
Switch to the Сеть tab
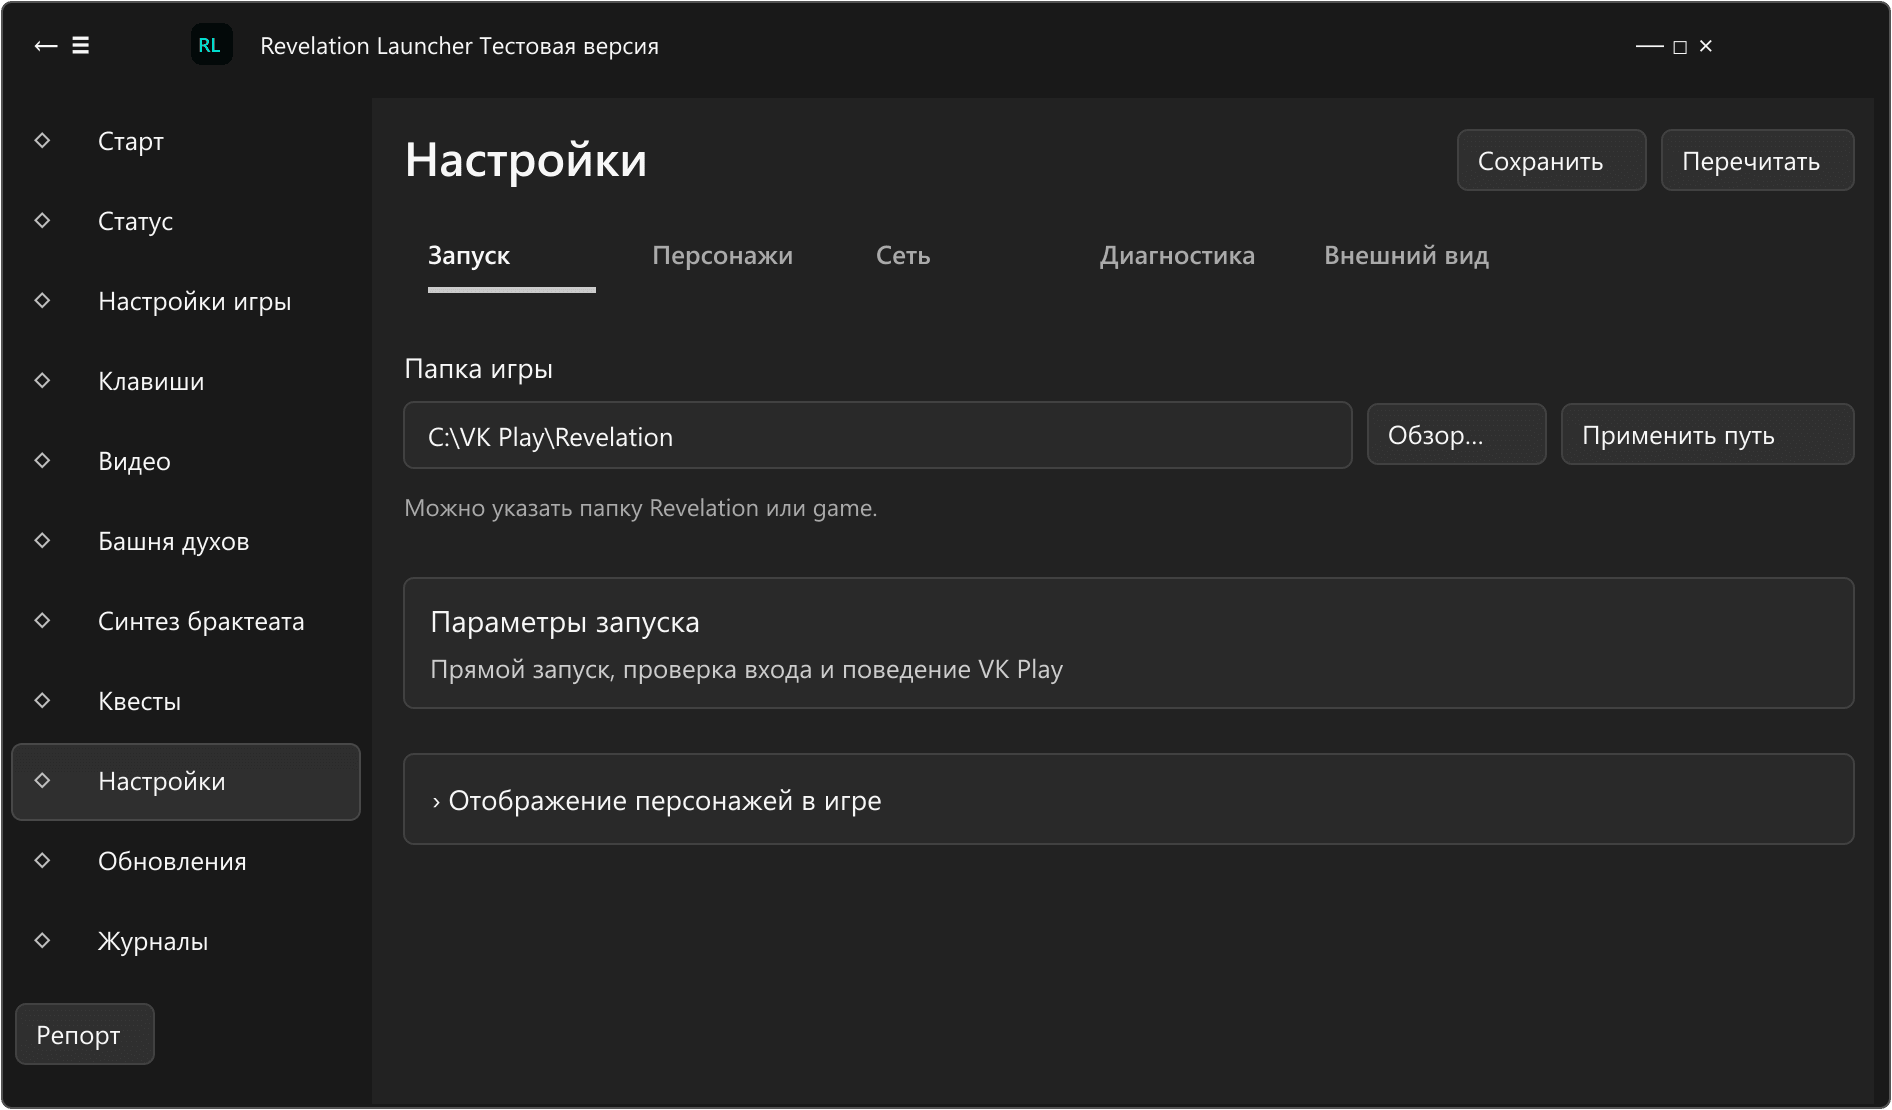coord(903,256)
